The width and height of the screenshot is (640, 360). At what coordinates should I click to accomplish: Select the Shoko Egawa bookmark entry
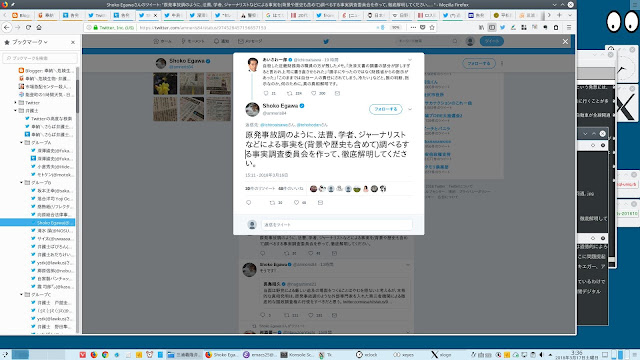coord(38,222)
